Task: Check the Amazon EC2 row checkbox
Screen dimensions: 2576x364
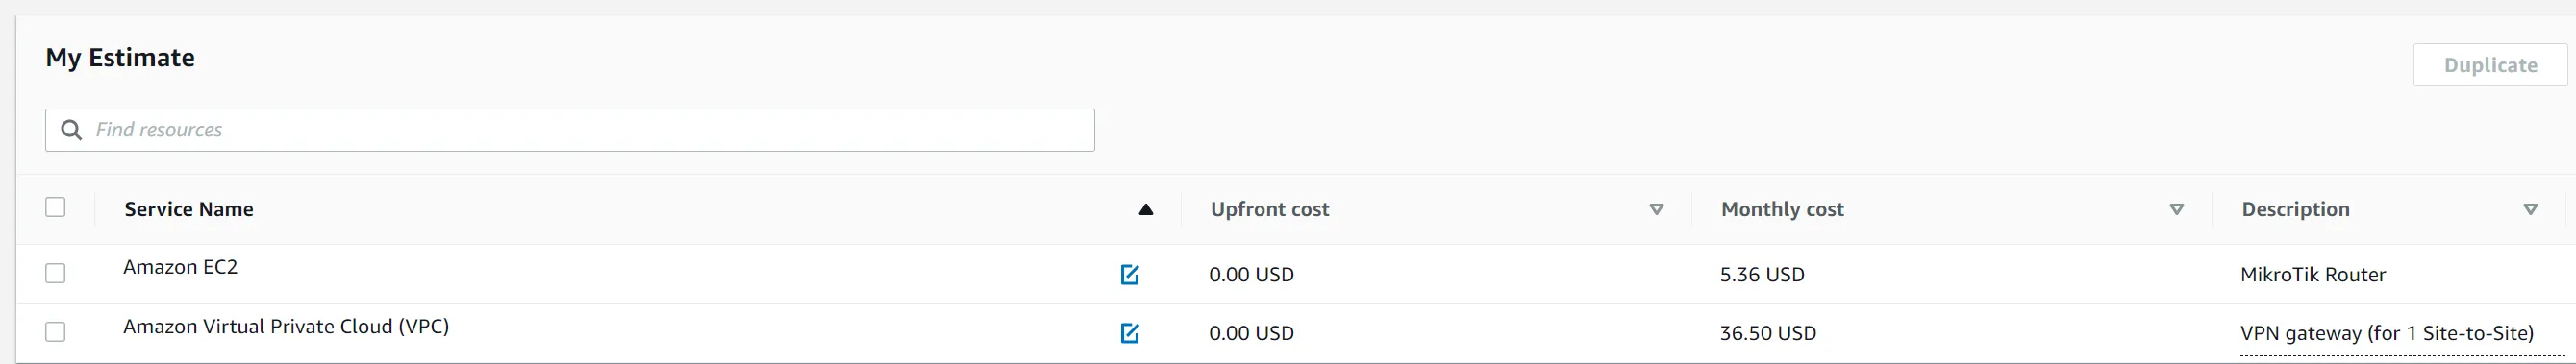Action: (x=55, y=273)
